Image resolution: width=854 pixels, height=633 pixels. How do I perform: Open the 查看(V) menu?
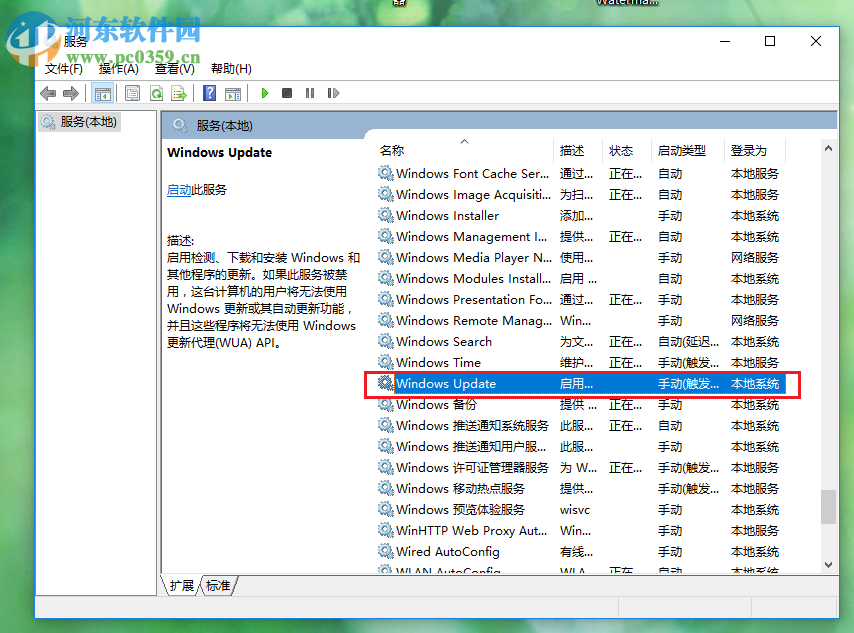[170, 68]
